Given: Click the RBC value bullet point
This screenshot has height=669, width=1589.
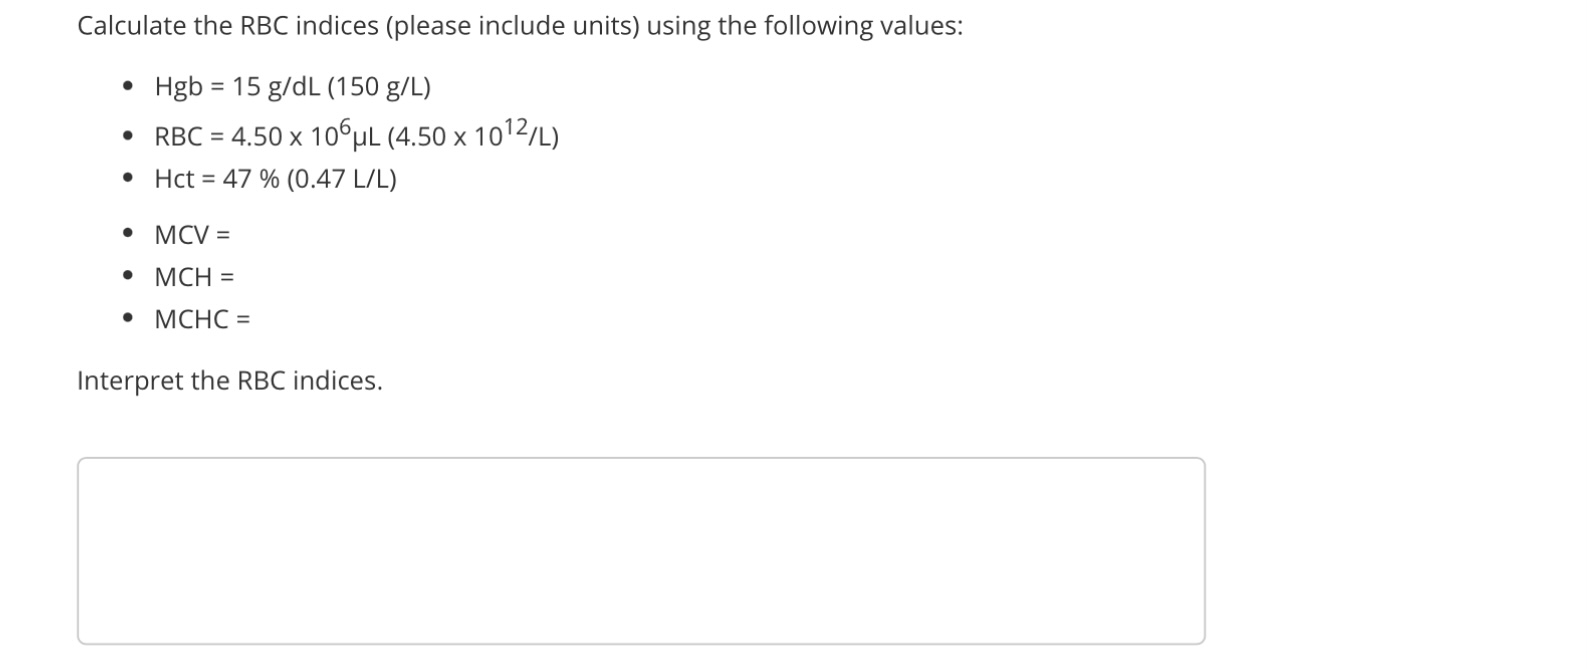Looking at the screenshot, I should pyautogui.click(x=355, y=137).
